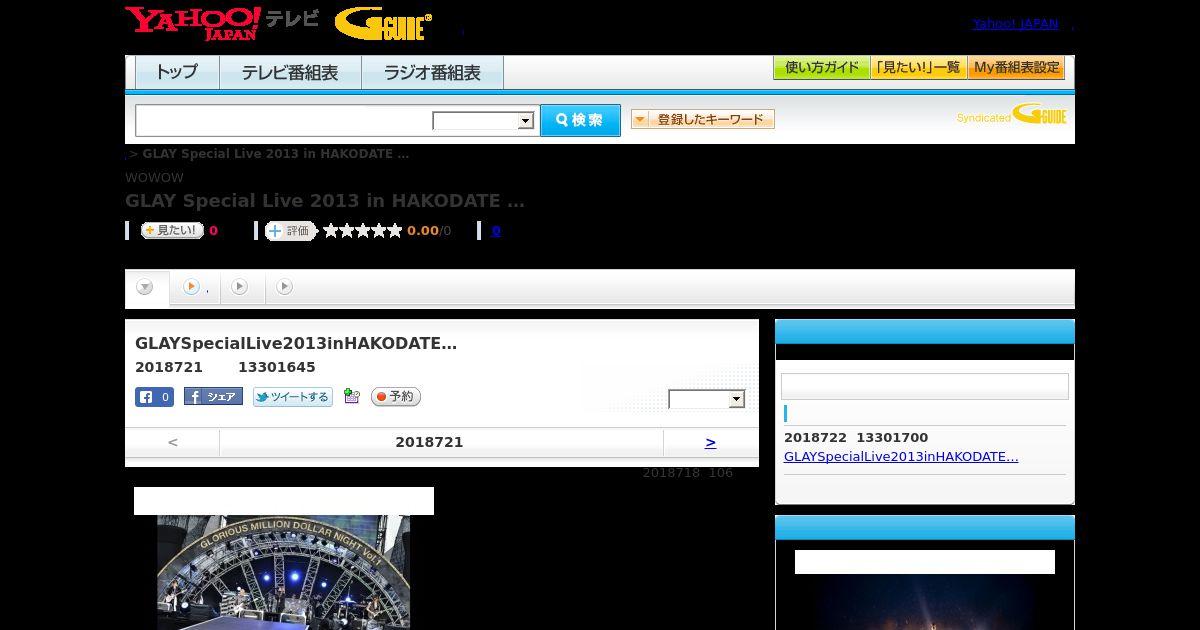Click the 2018721 date heading in navigation
The width and height of the screenshot is (1200, 630).
tap(429, 442)
